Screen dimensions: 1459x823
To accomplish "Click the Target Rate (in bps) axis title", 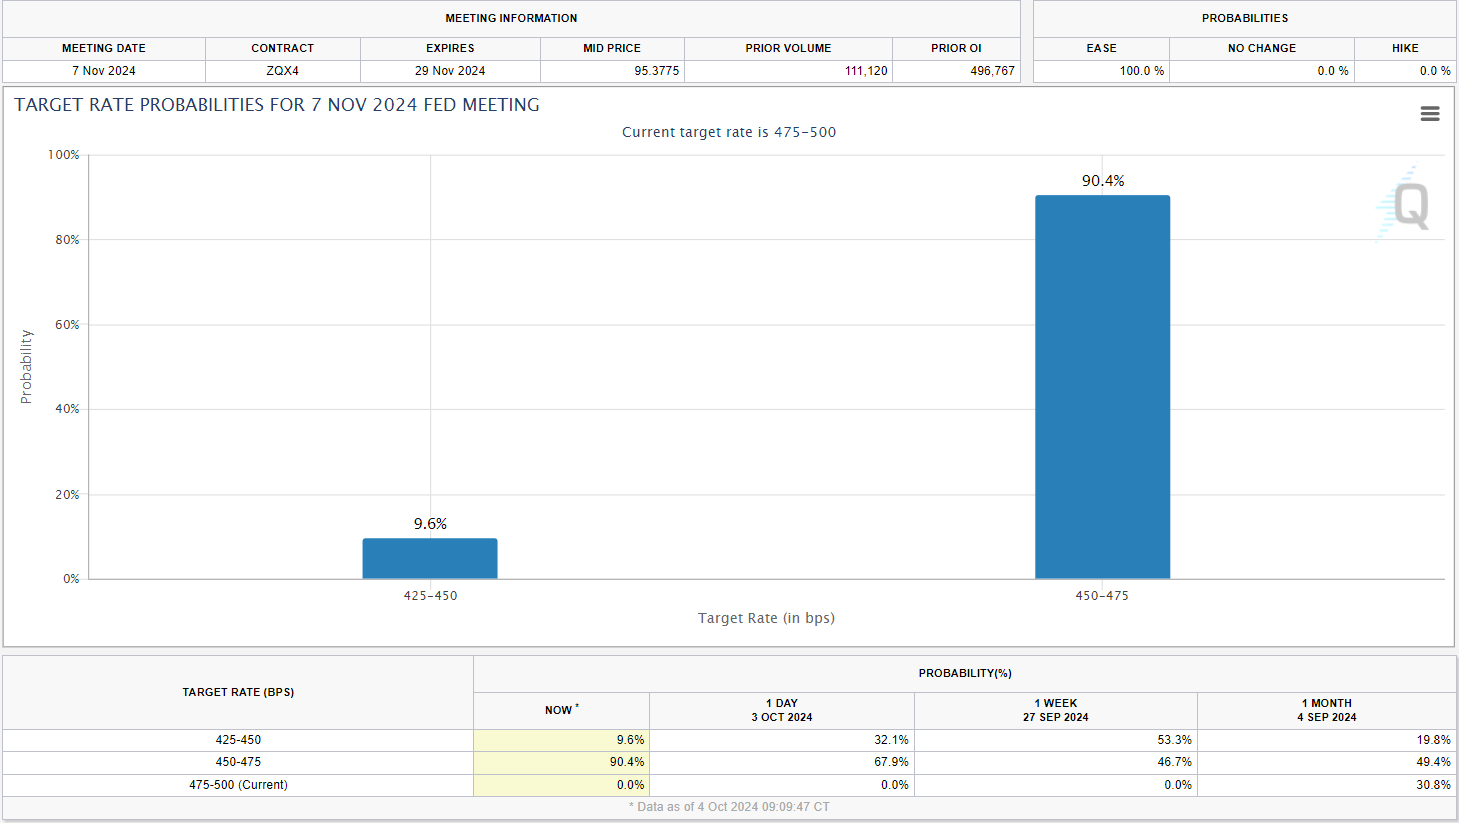I will click(766, 618).
